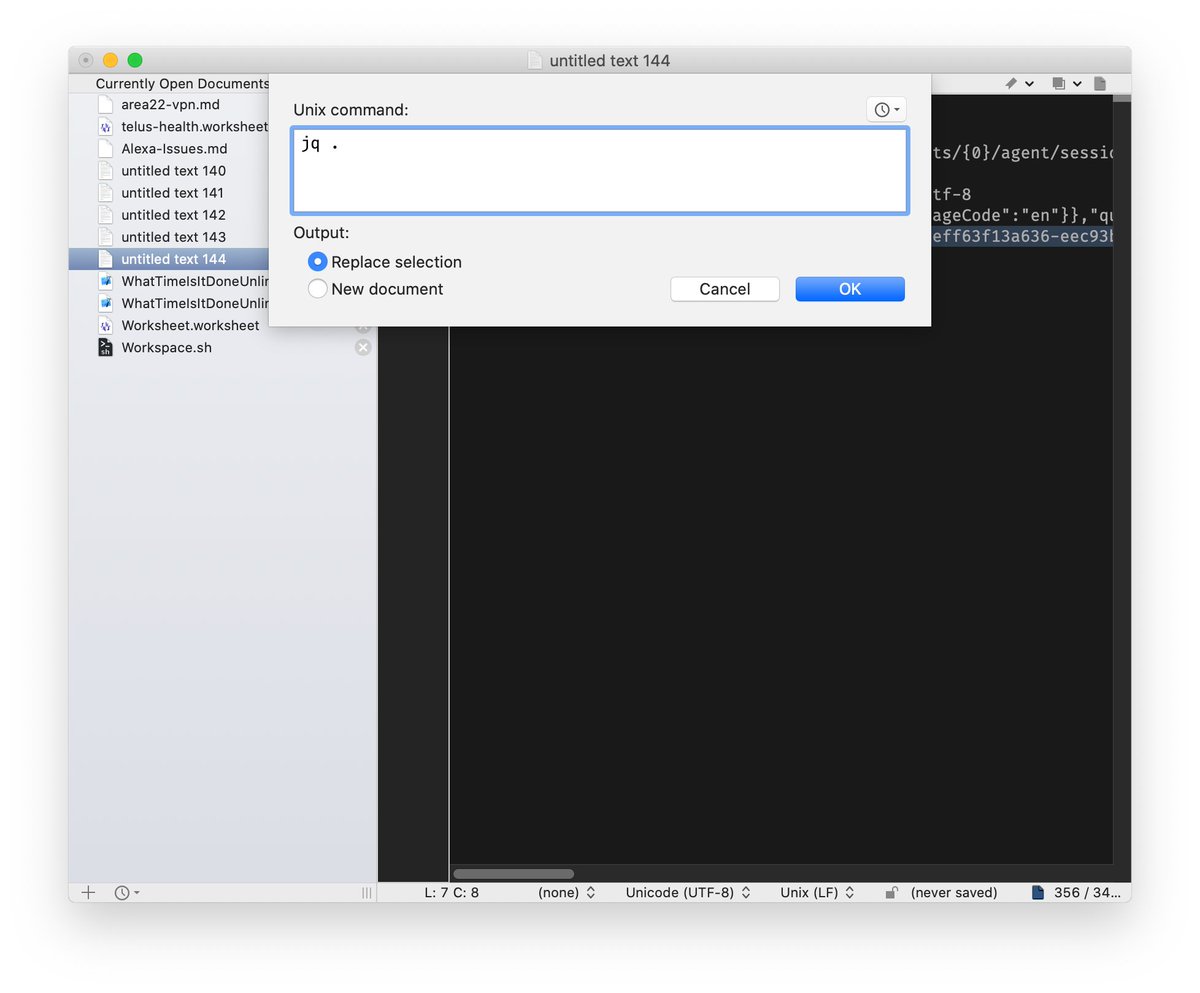Click the untitled text 144 title bar document icon

tap(535, 61)
